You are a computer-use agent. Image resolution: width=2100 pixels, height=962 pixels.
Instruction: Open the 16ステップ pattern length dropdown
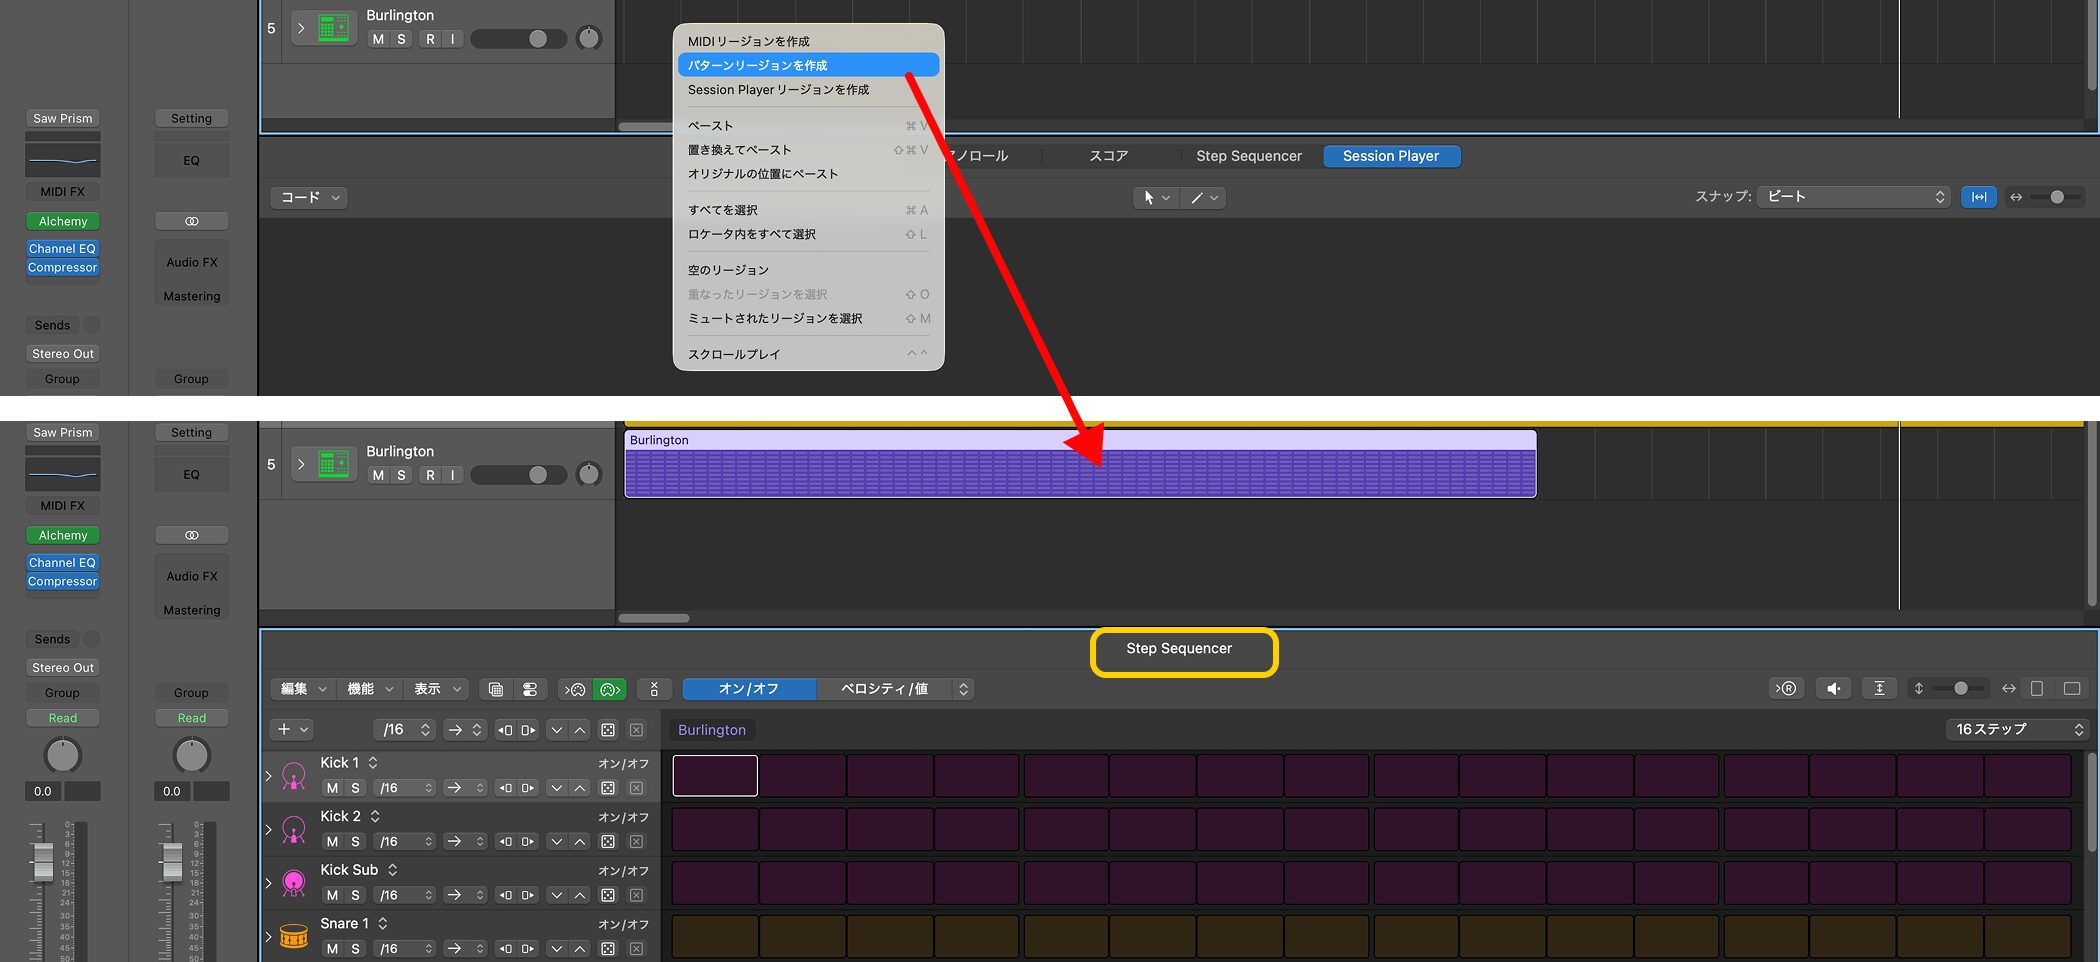[2018, 729]
